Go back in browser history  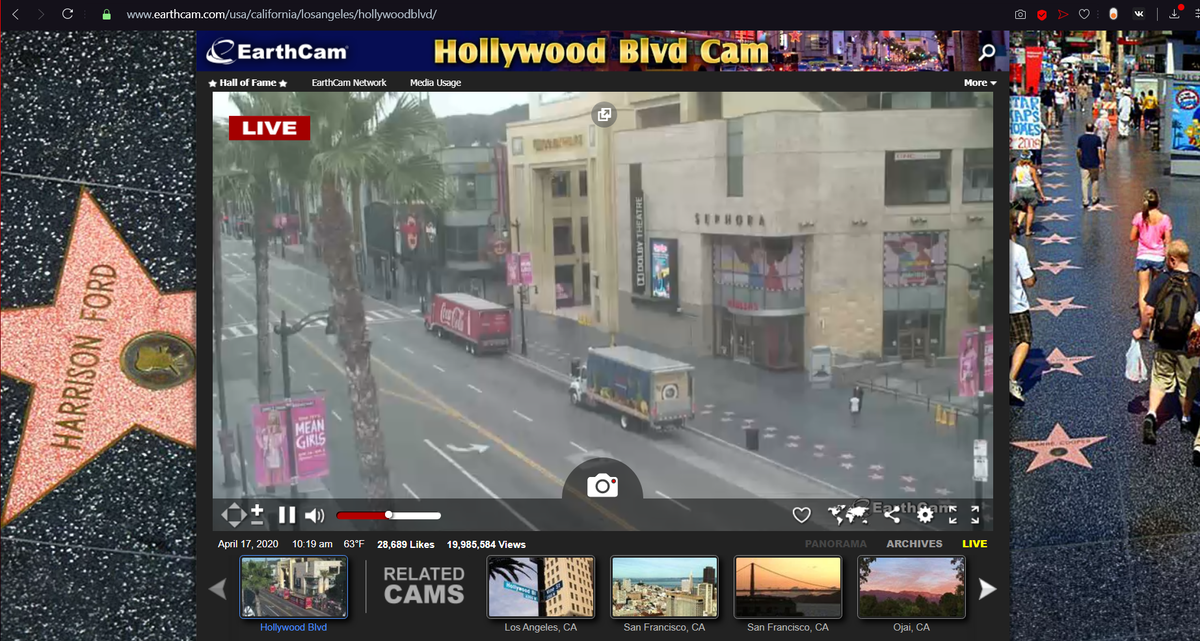(x=15, y=15)
